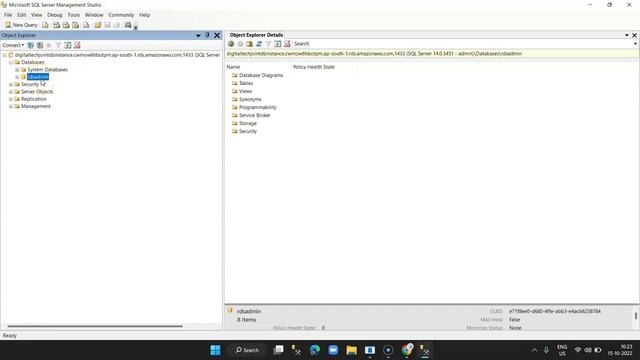640x360 pixels.
Task: Select the Tables folder in Details list
Action: 246,83
